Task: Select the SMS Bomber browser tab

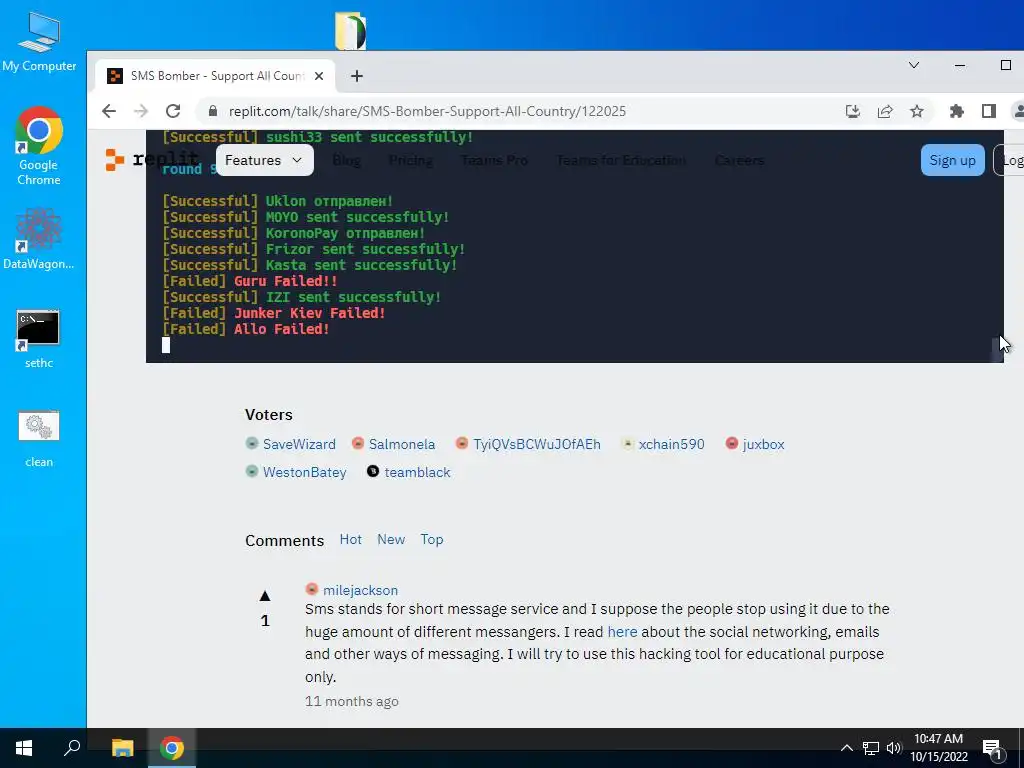Action: (x=215, y=76)
